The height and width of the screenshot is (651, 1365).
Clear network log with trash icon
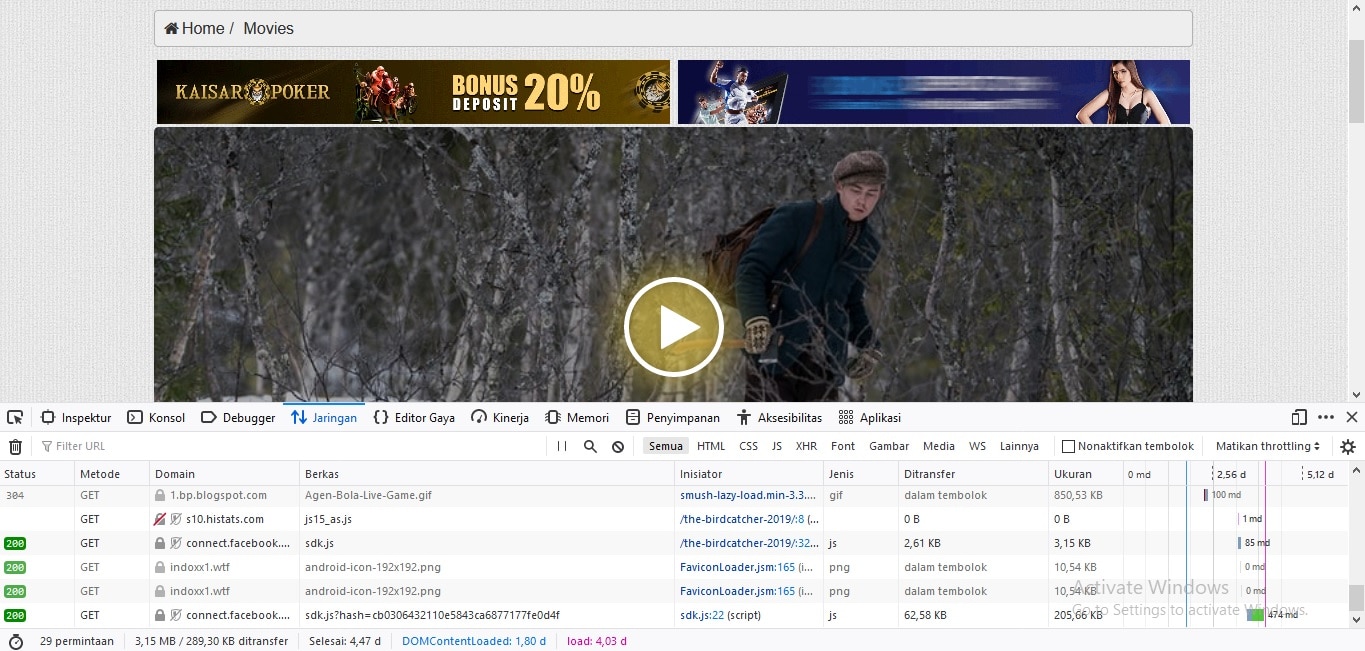pyautogui.click(x=15, y=447)
